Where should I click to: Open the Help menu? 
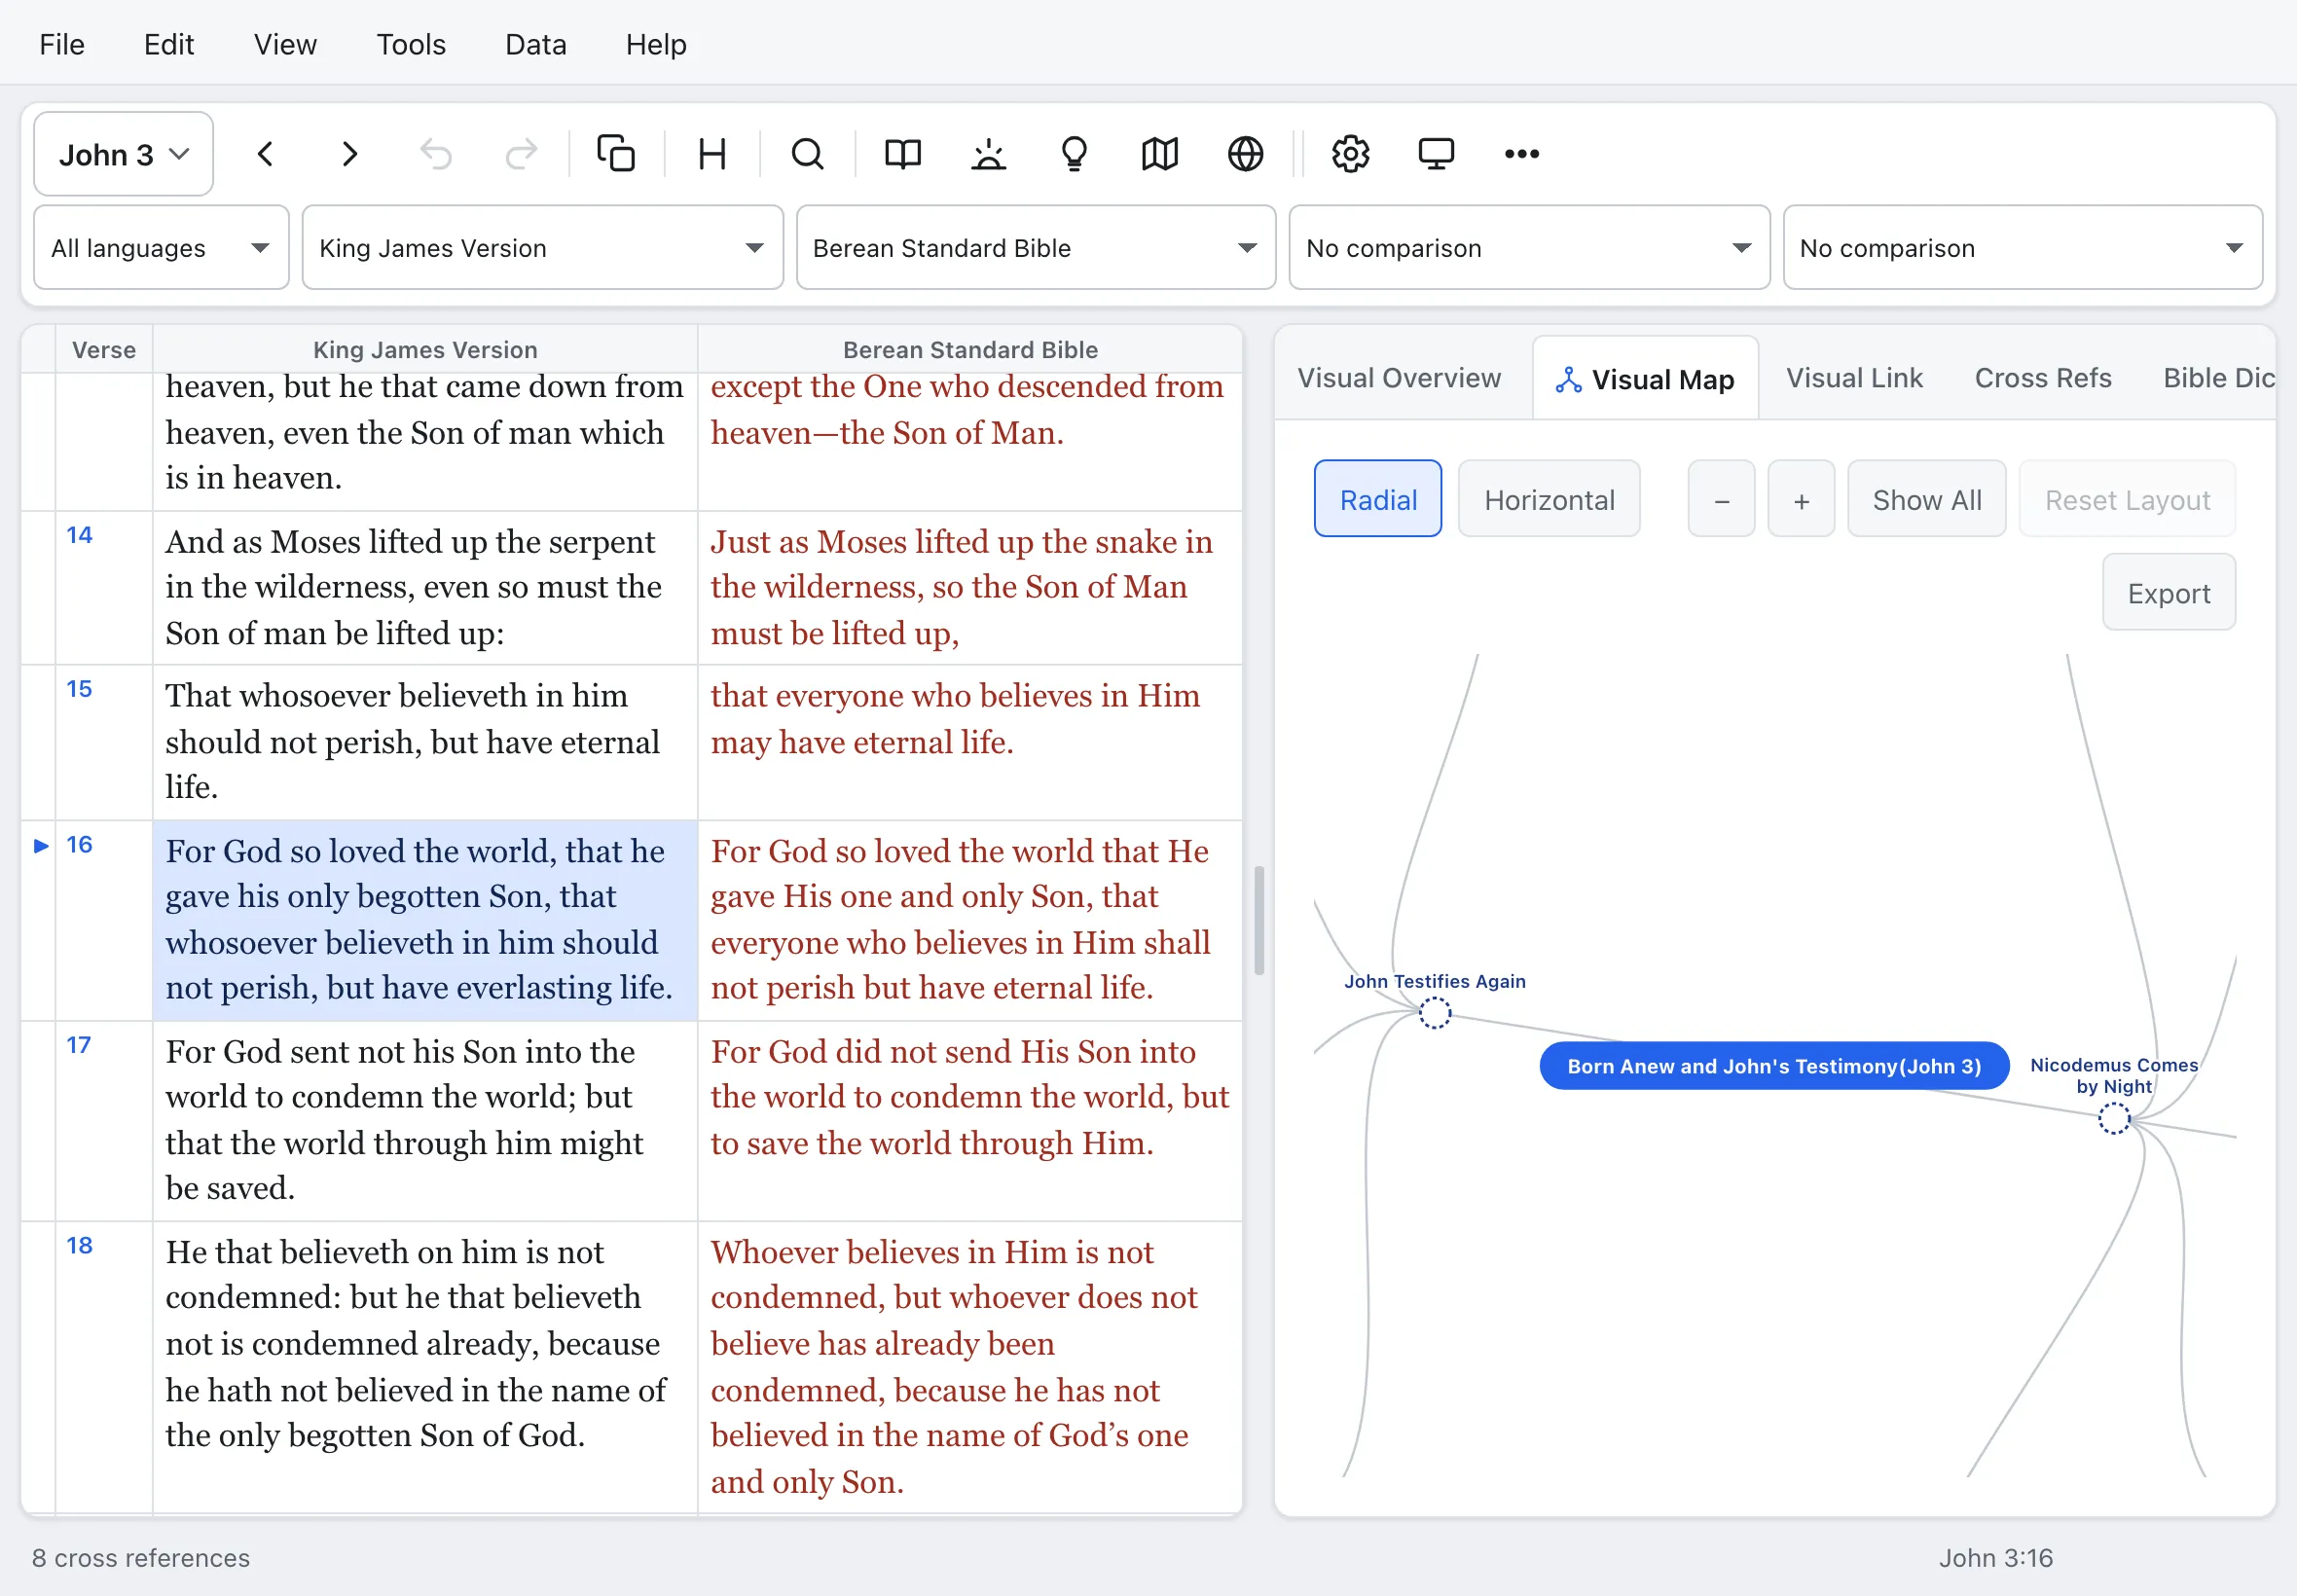(x=656, y=44)
